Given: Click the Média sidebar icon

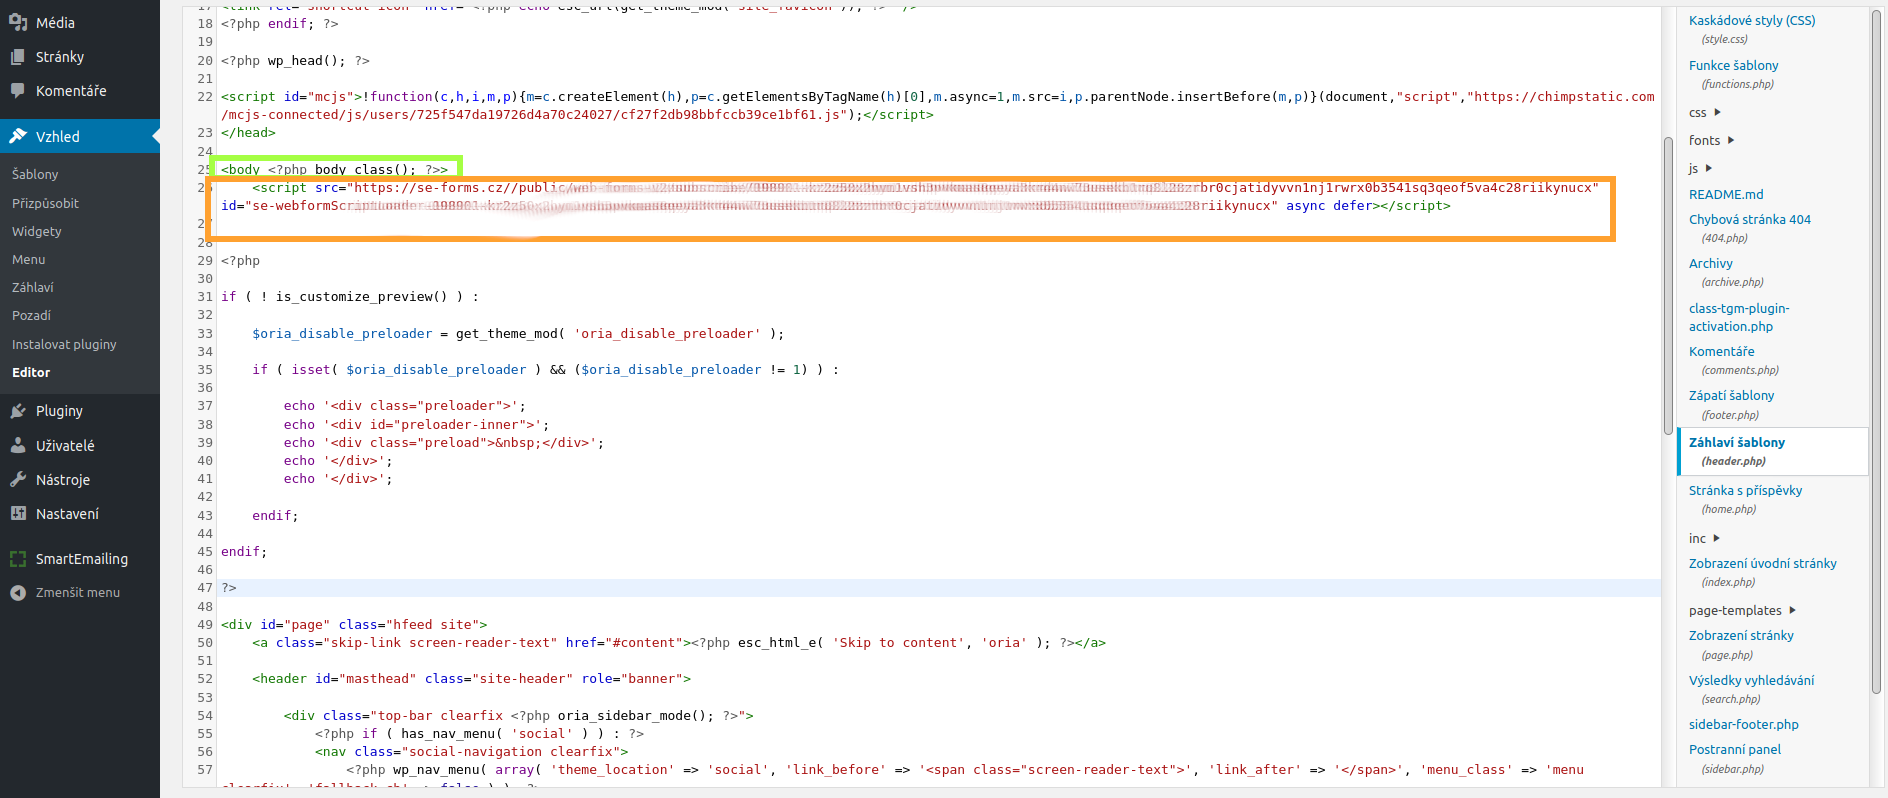Looking at the screenshot, I should [18, 23].
